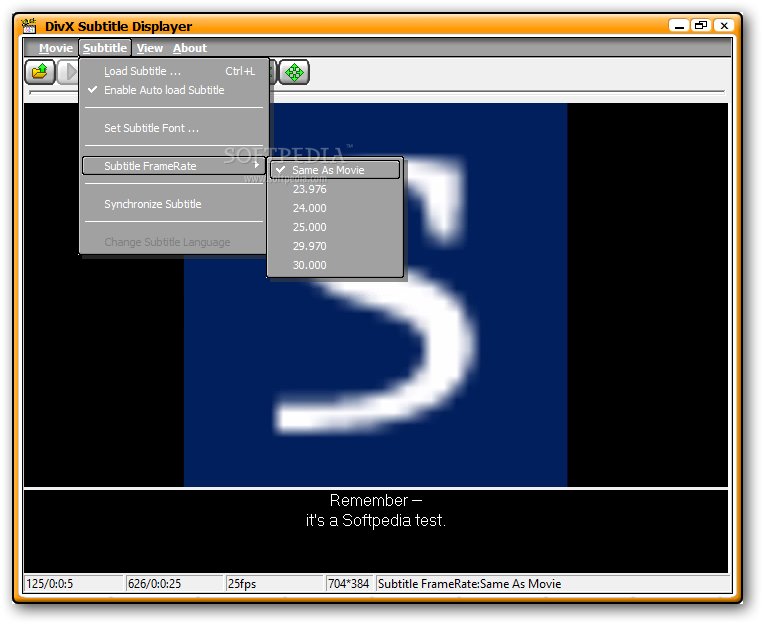763x624 pixels.
Task: Click the 25fps status bar entry
Action: coord(274,584)
